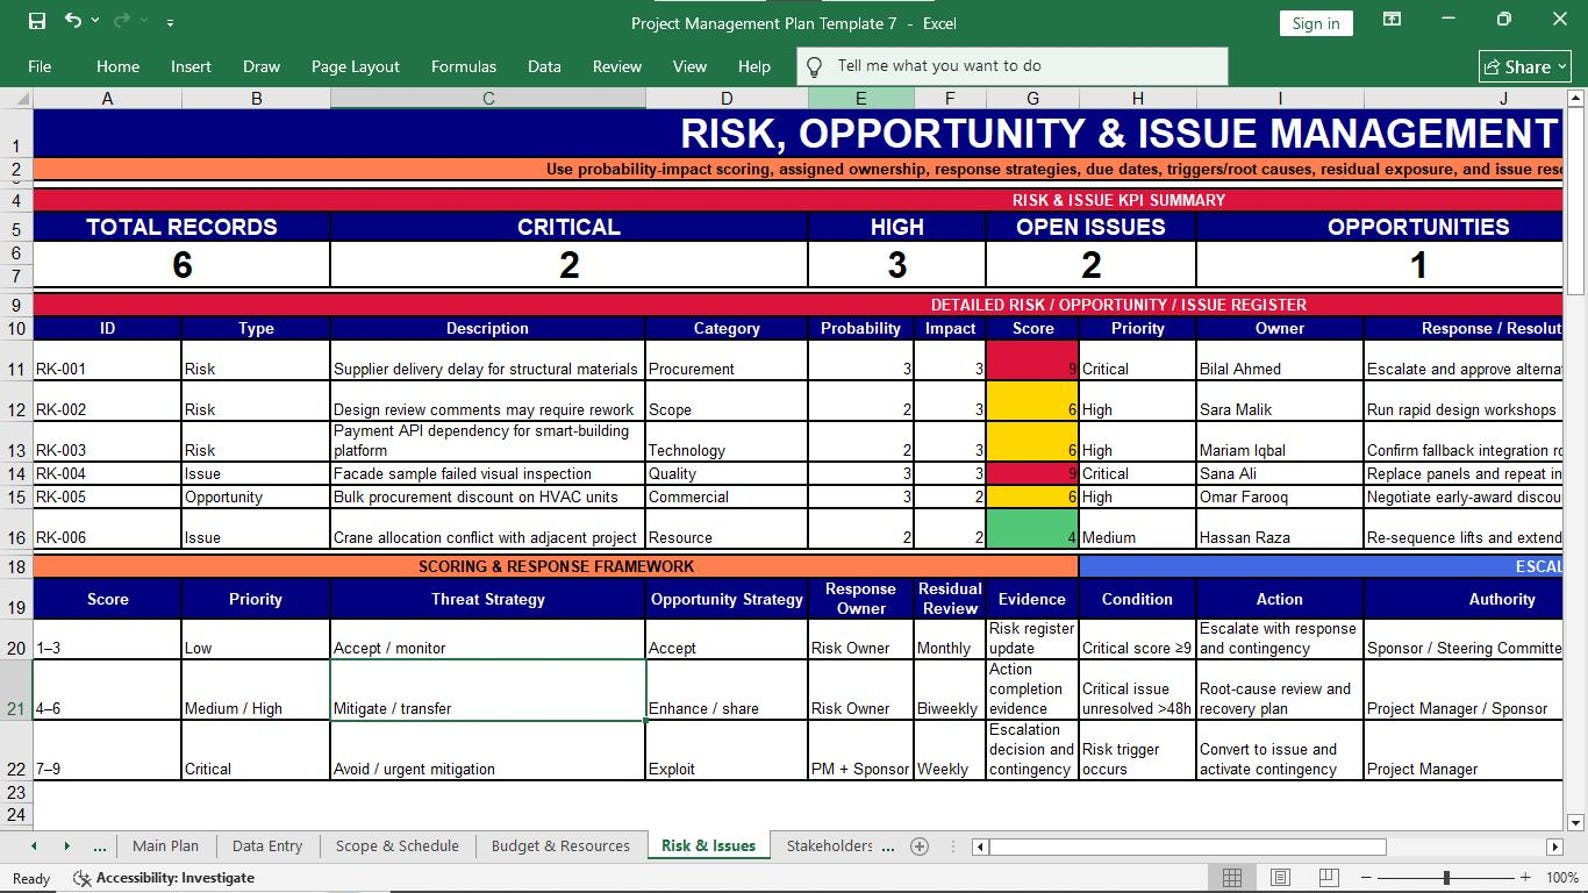Screen dimensions: 1588x893
Task: Click the Opportunity type cell for RK-005
Action: (256, 497)
